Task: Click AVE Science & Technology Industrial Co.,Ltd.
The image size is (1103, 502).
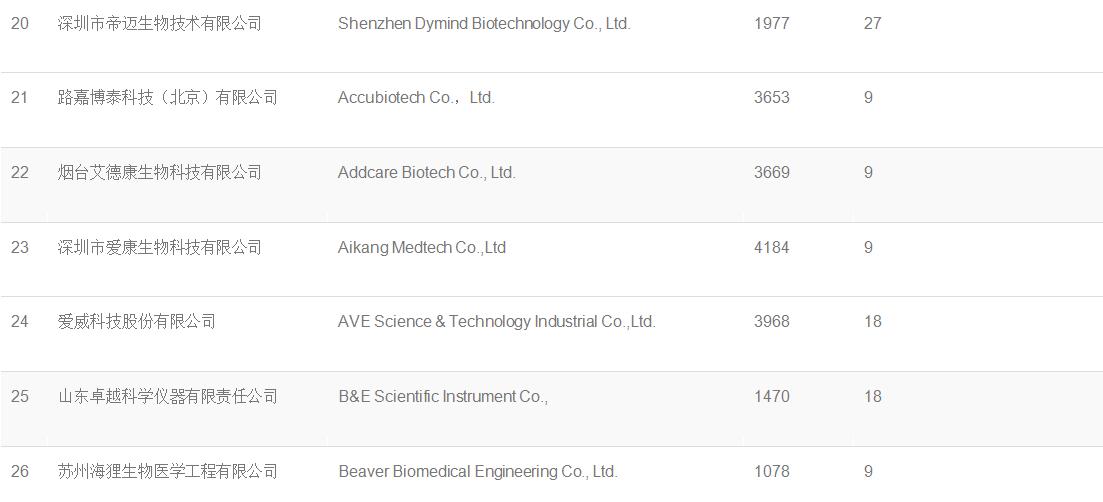Action: tap(497, 321)
